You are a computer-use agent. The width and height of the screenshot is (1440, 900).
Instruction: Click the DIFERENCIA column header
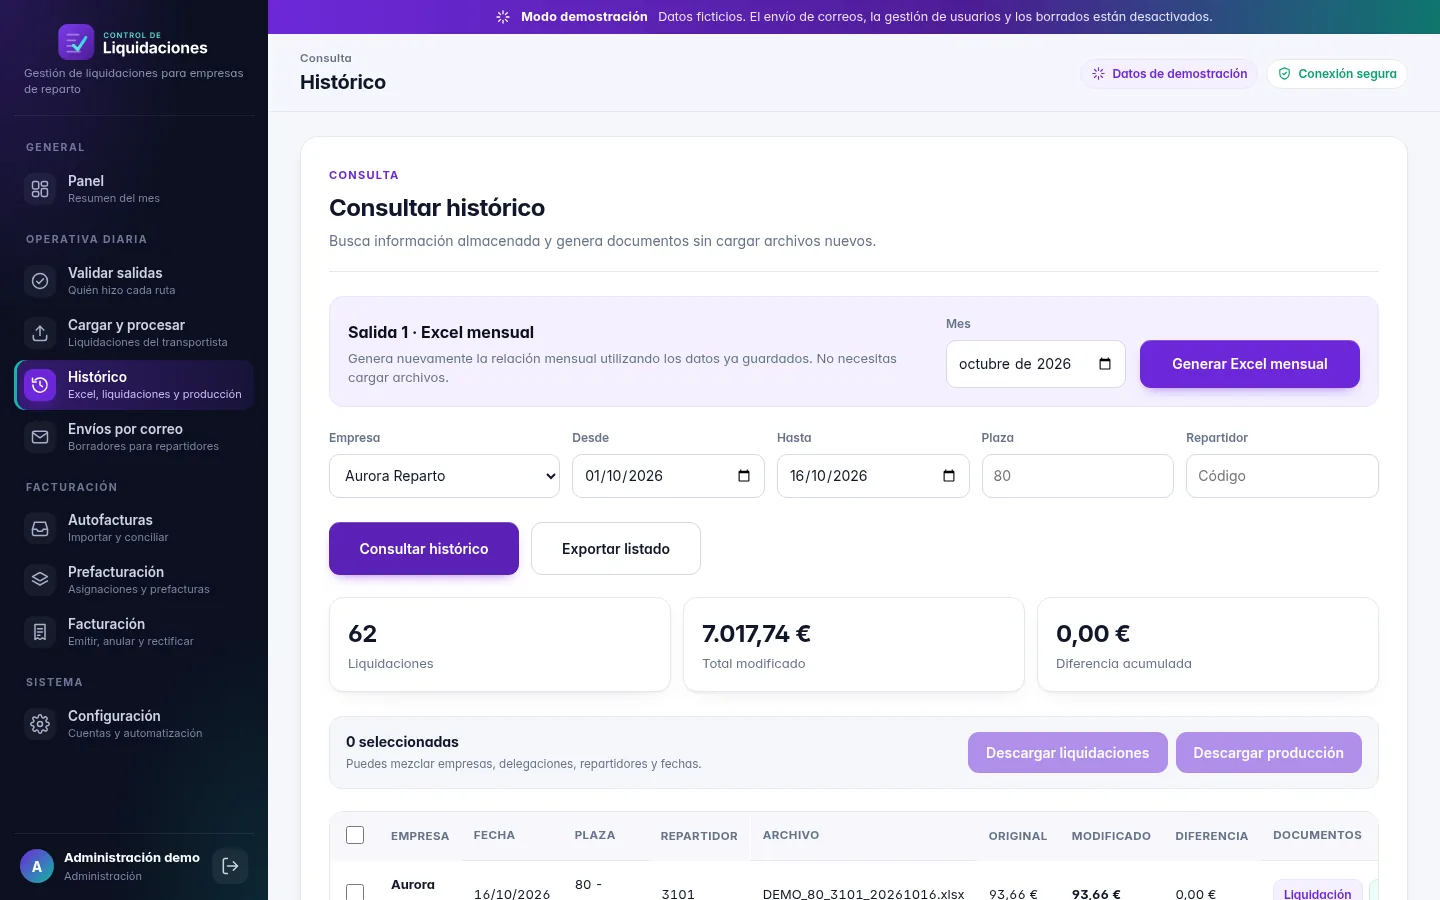pos(1212,836)
